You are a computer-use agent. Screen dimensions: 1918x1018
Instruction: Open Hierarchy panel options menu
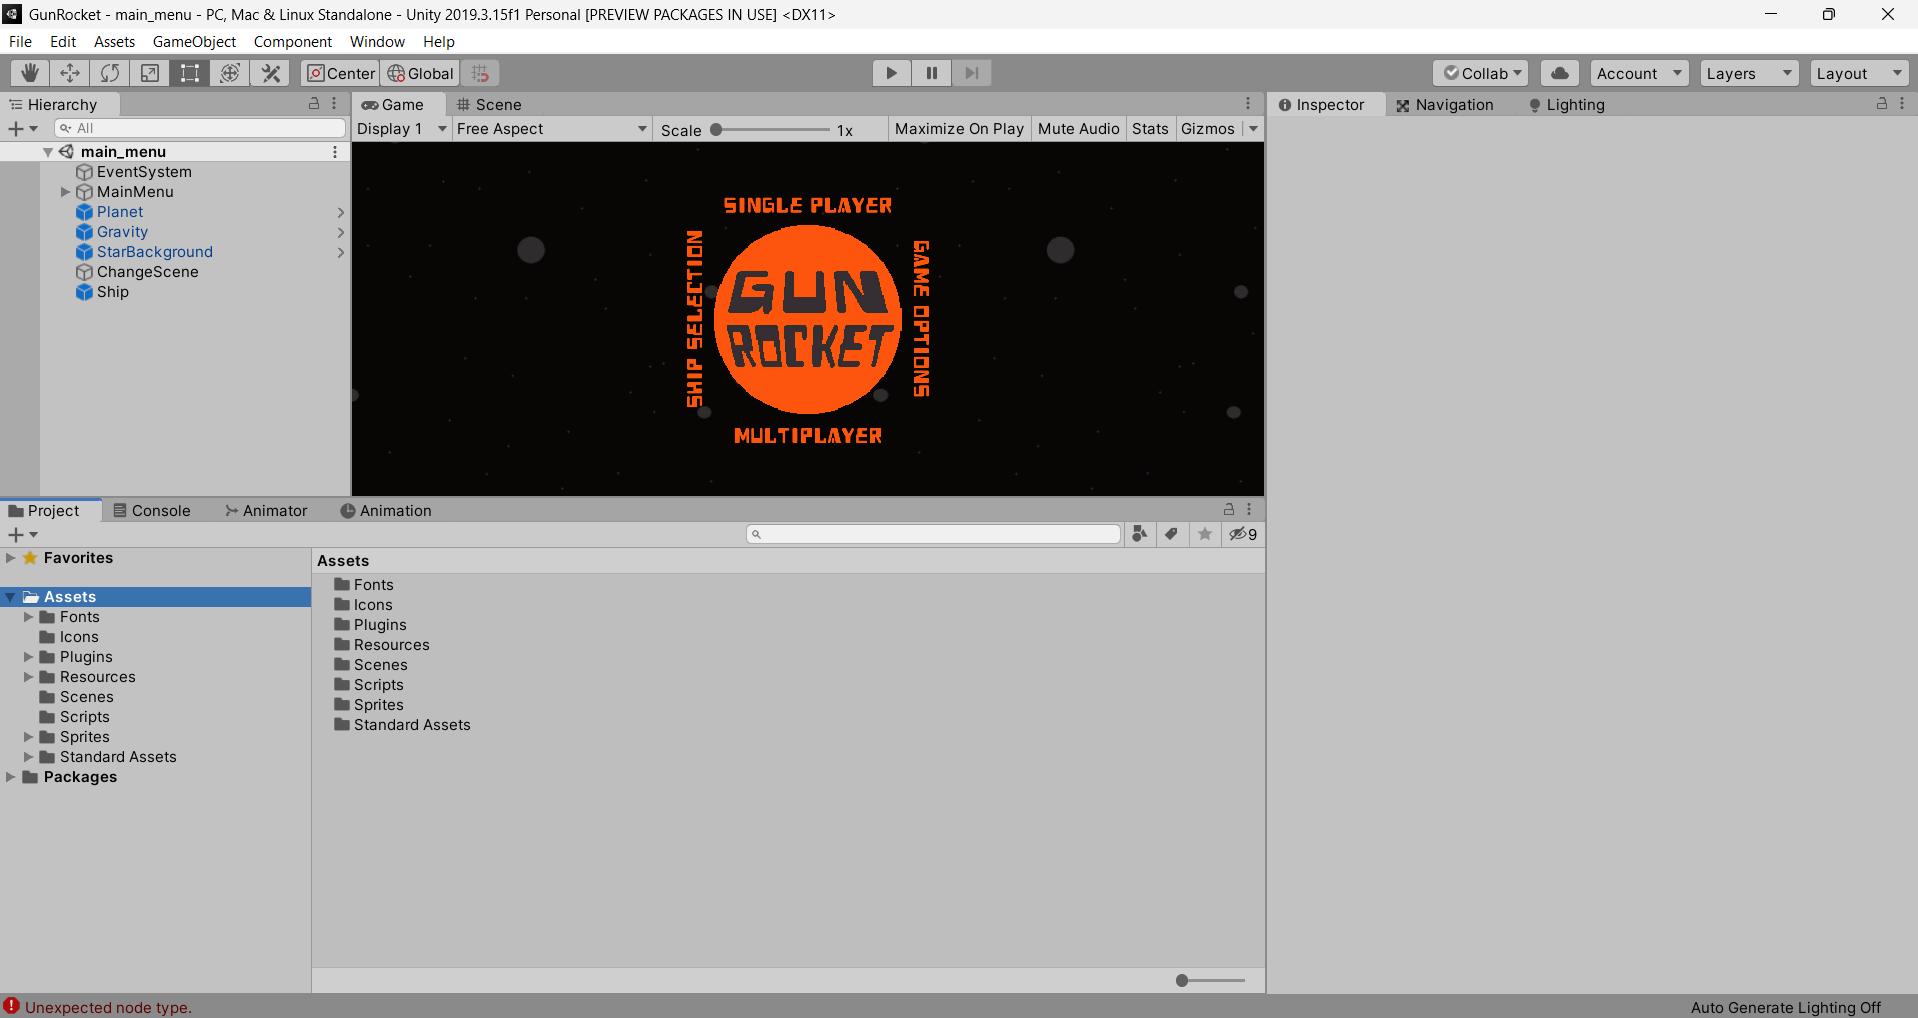coord(334,104)
